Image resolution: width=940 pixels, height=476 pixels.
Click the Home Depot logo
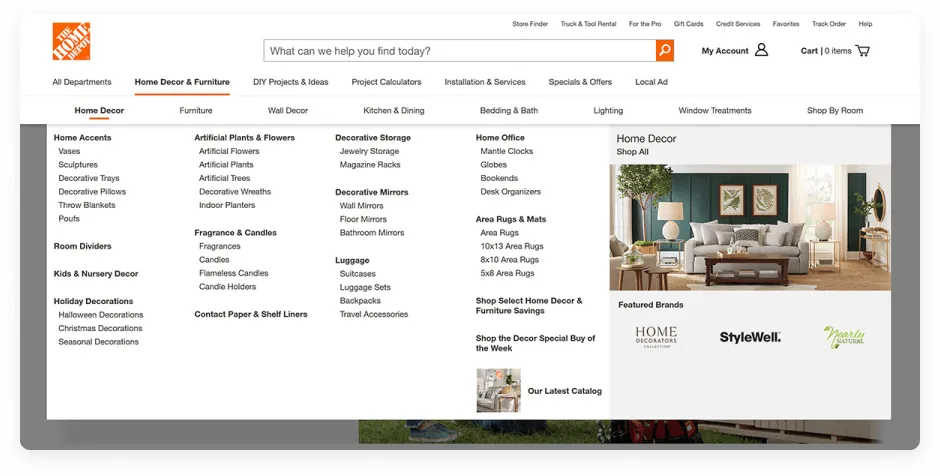pos(71,42)
